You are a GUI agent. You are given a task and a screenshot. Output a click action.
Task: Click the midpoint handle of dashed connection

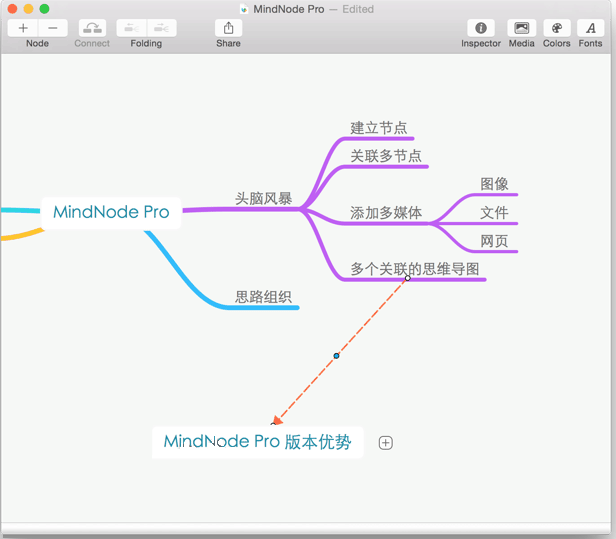(336, 356)
